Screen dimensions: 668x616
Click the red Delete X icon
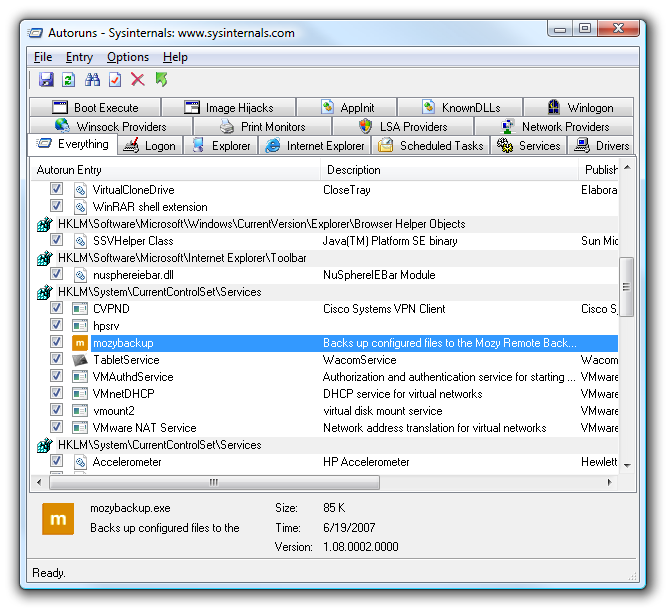[138, 80]
